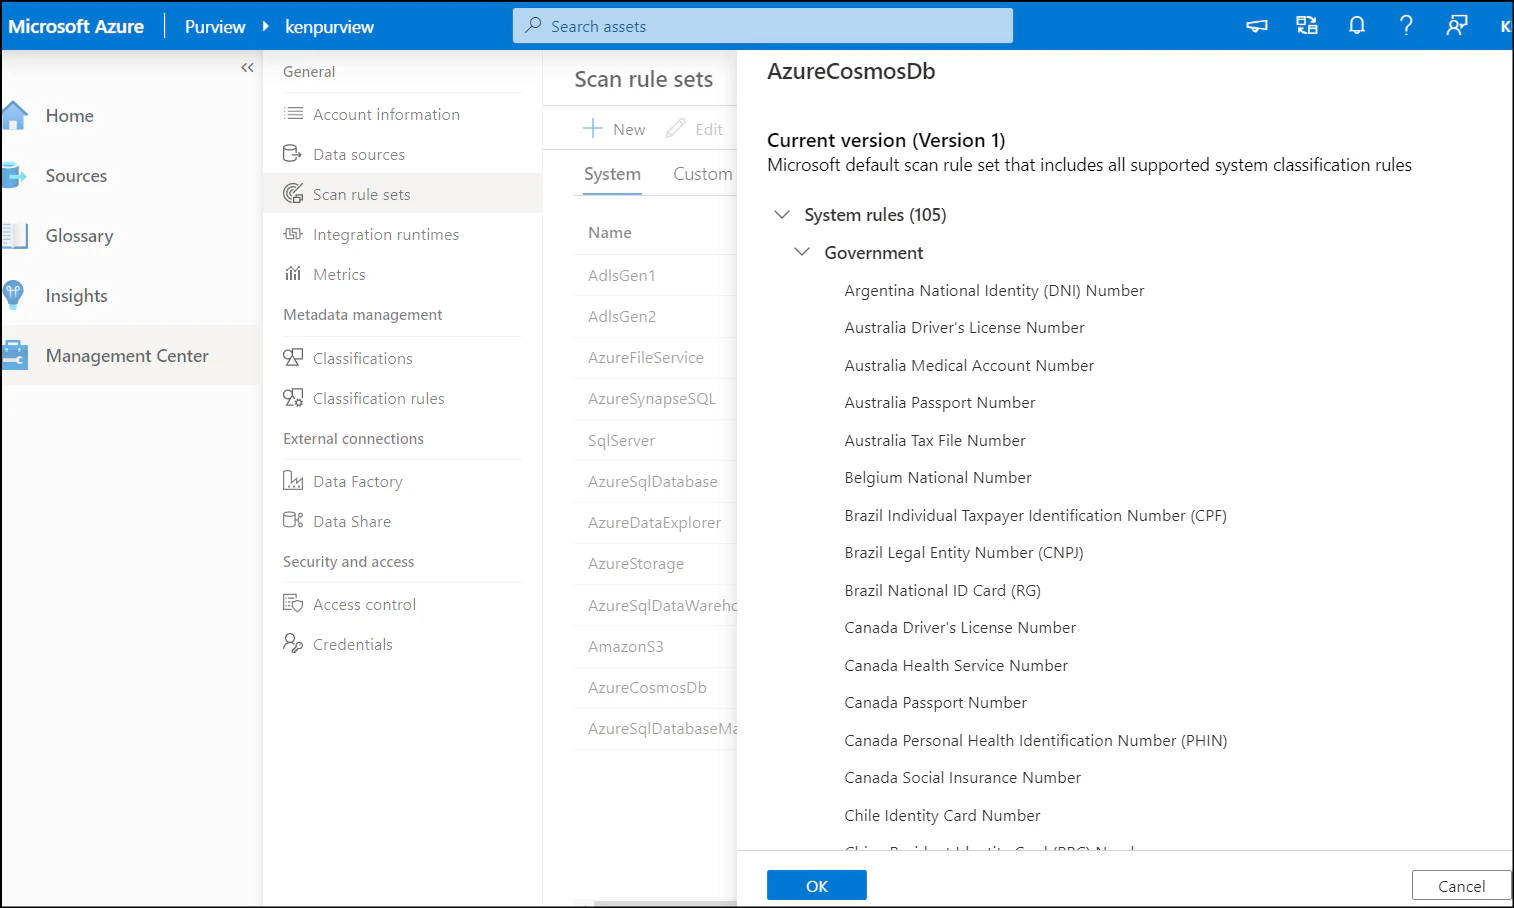1514x908 pixels.
Task: Click the Name column header
Action: tap(610, 232)
